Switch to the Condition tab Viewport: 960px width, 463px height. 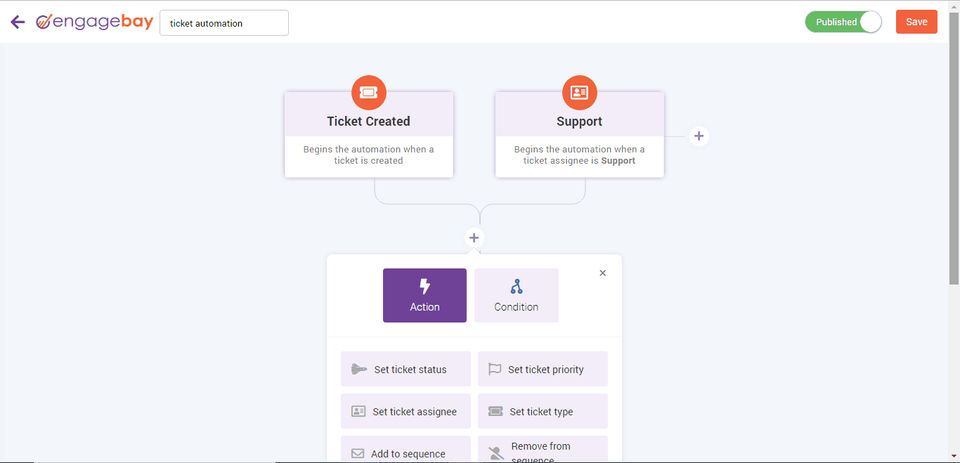coord(516,295)
